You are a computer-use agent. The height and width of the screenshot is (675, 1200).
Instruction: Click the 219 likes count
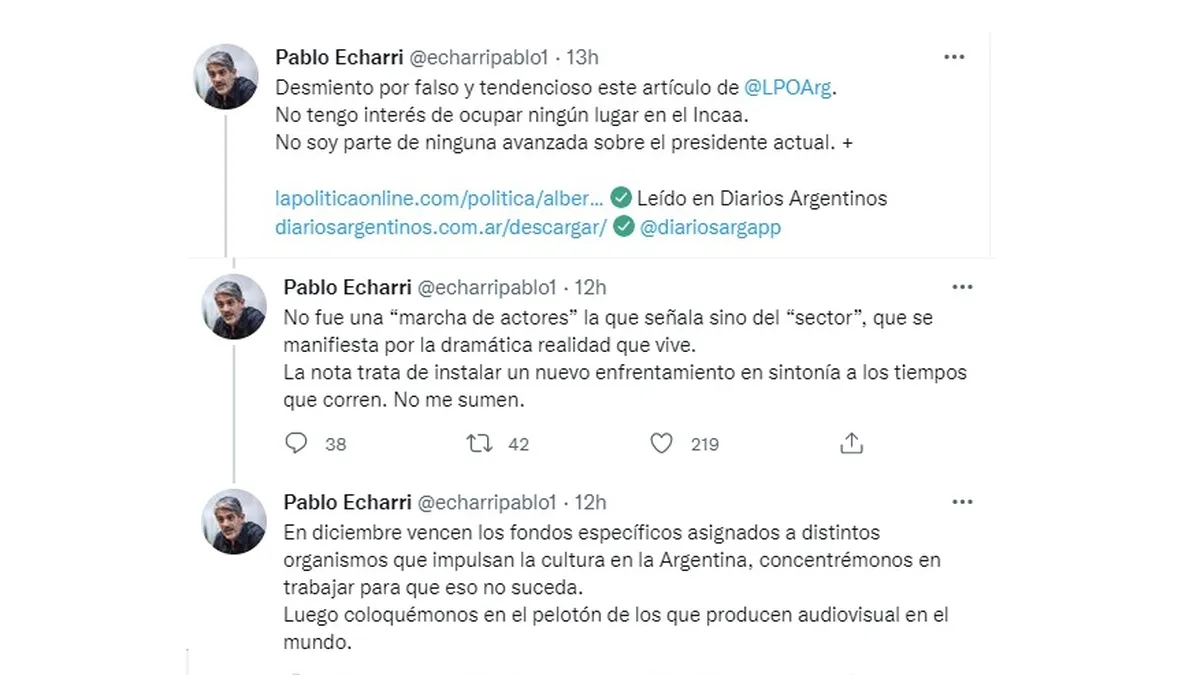click(x=705, y=444)
